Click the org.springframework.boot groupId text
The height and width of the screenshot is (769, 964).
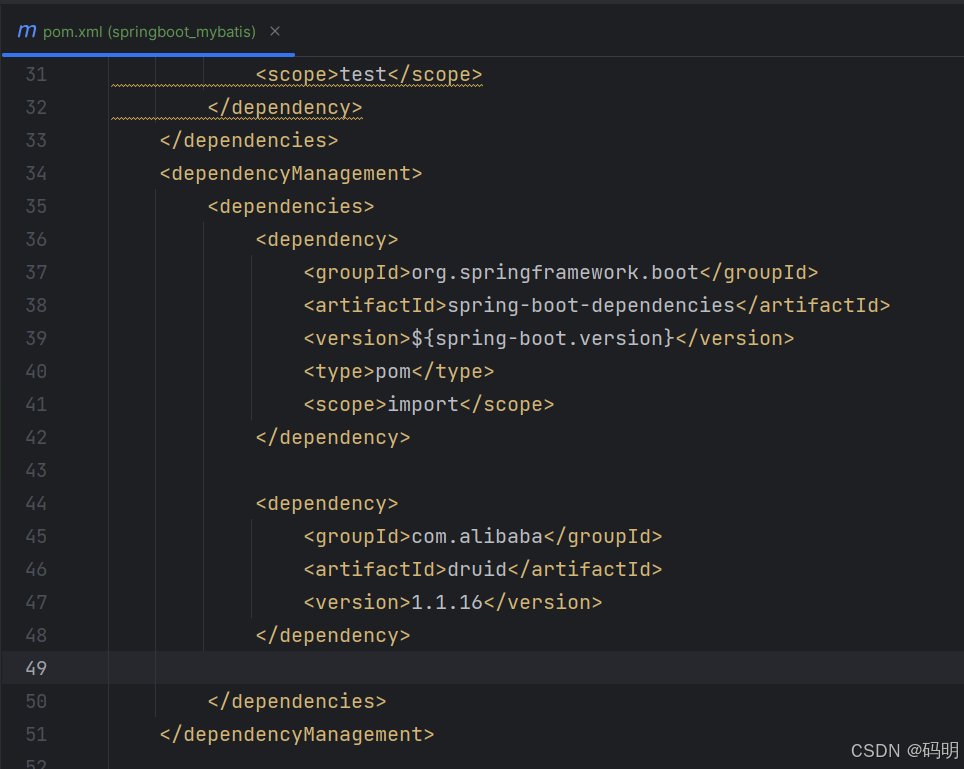coord(557,272)
